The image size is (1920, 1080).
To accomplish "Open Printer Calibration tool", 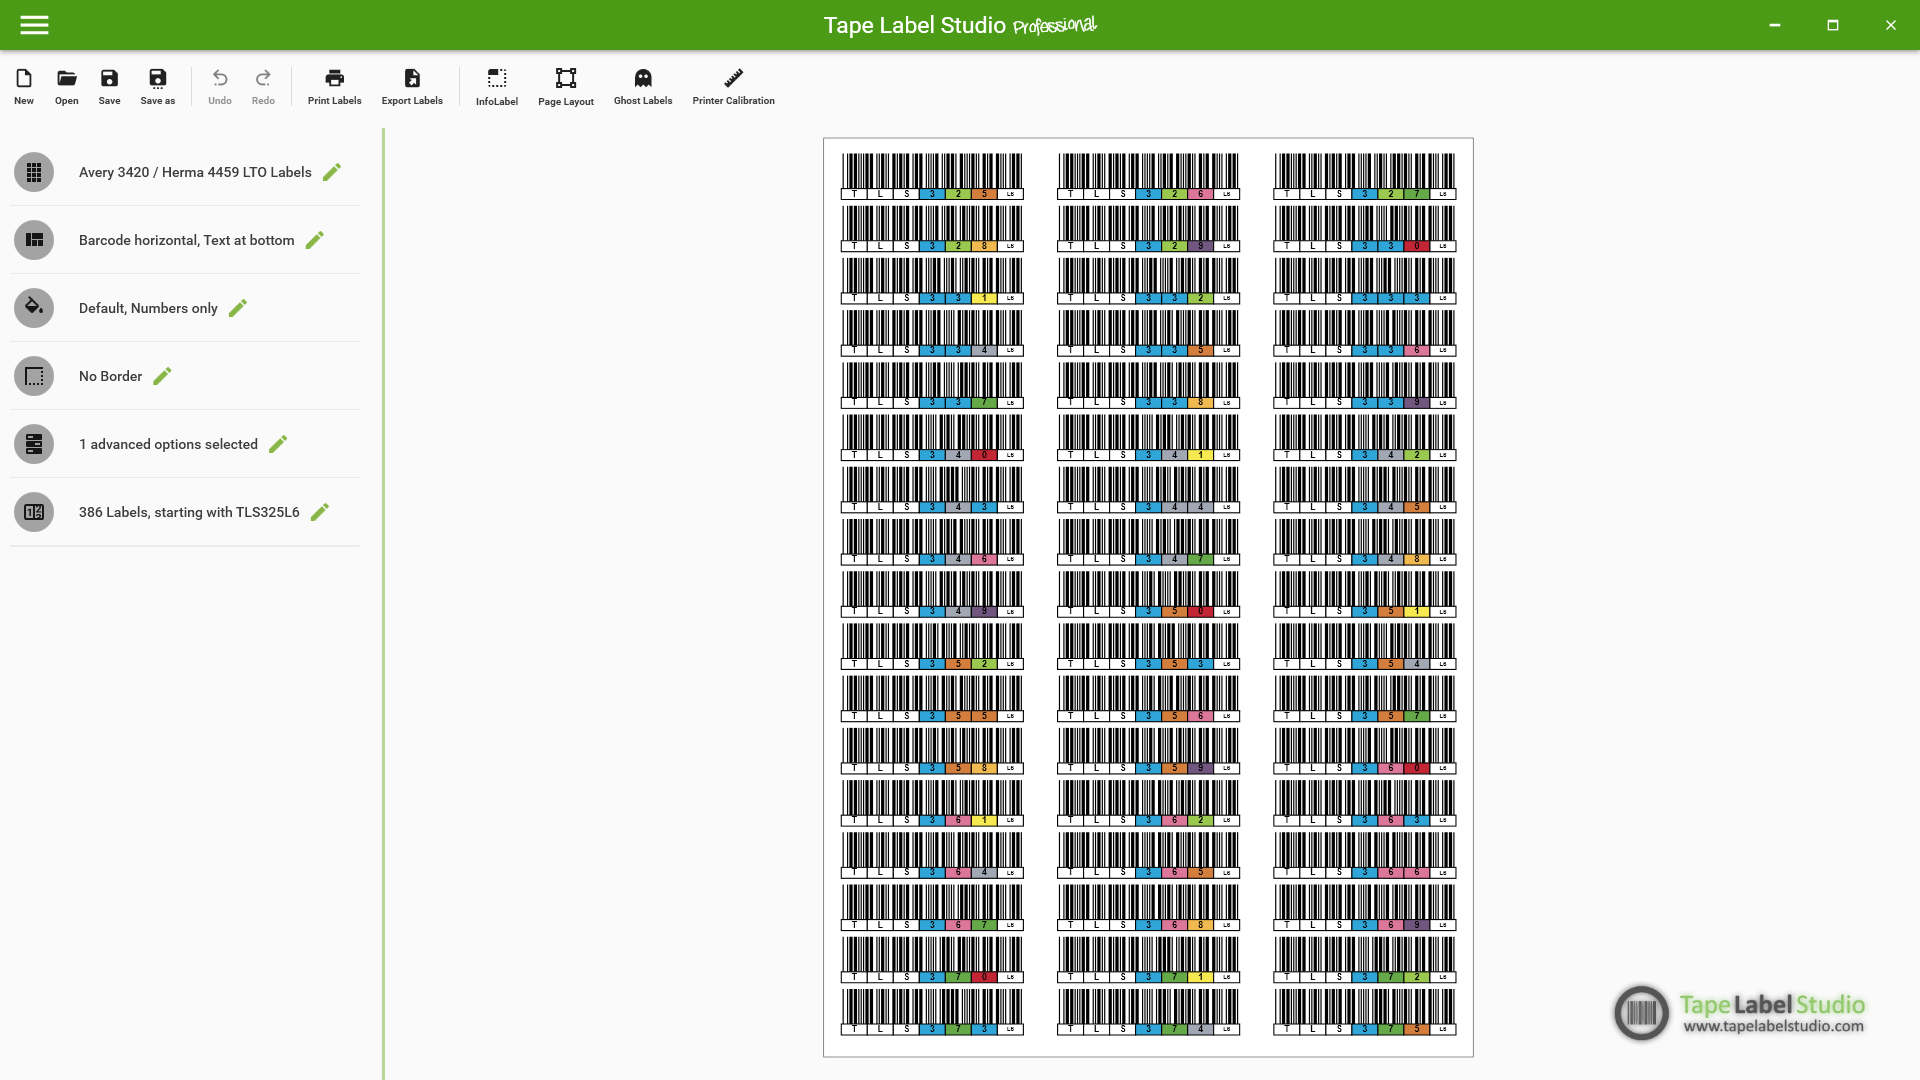I will 734,86.
